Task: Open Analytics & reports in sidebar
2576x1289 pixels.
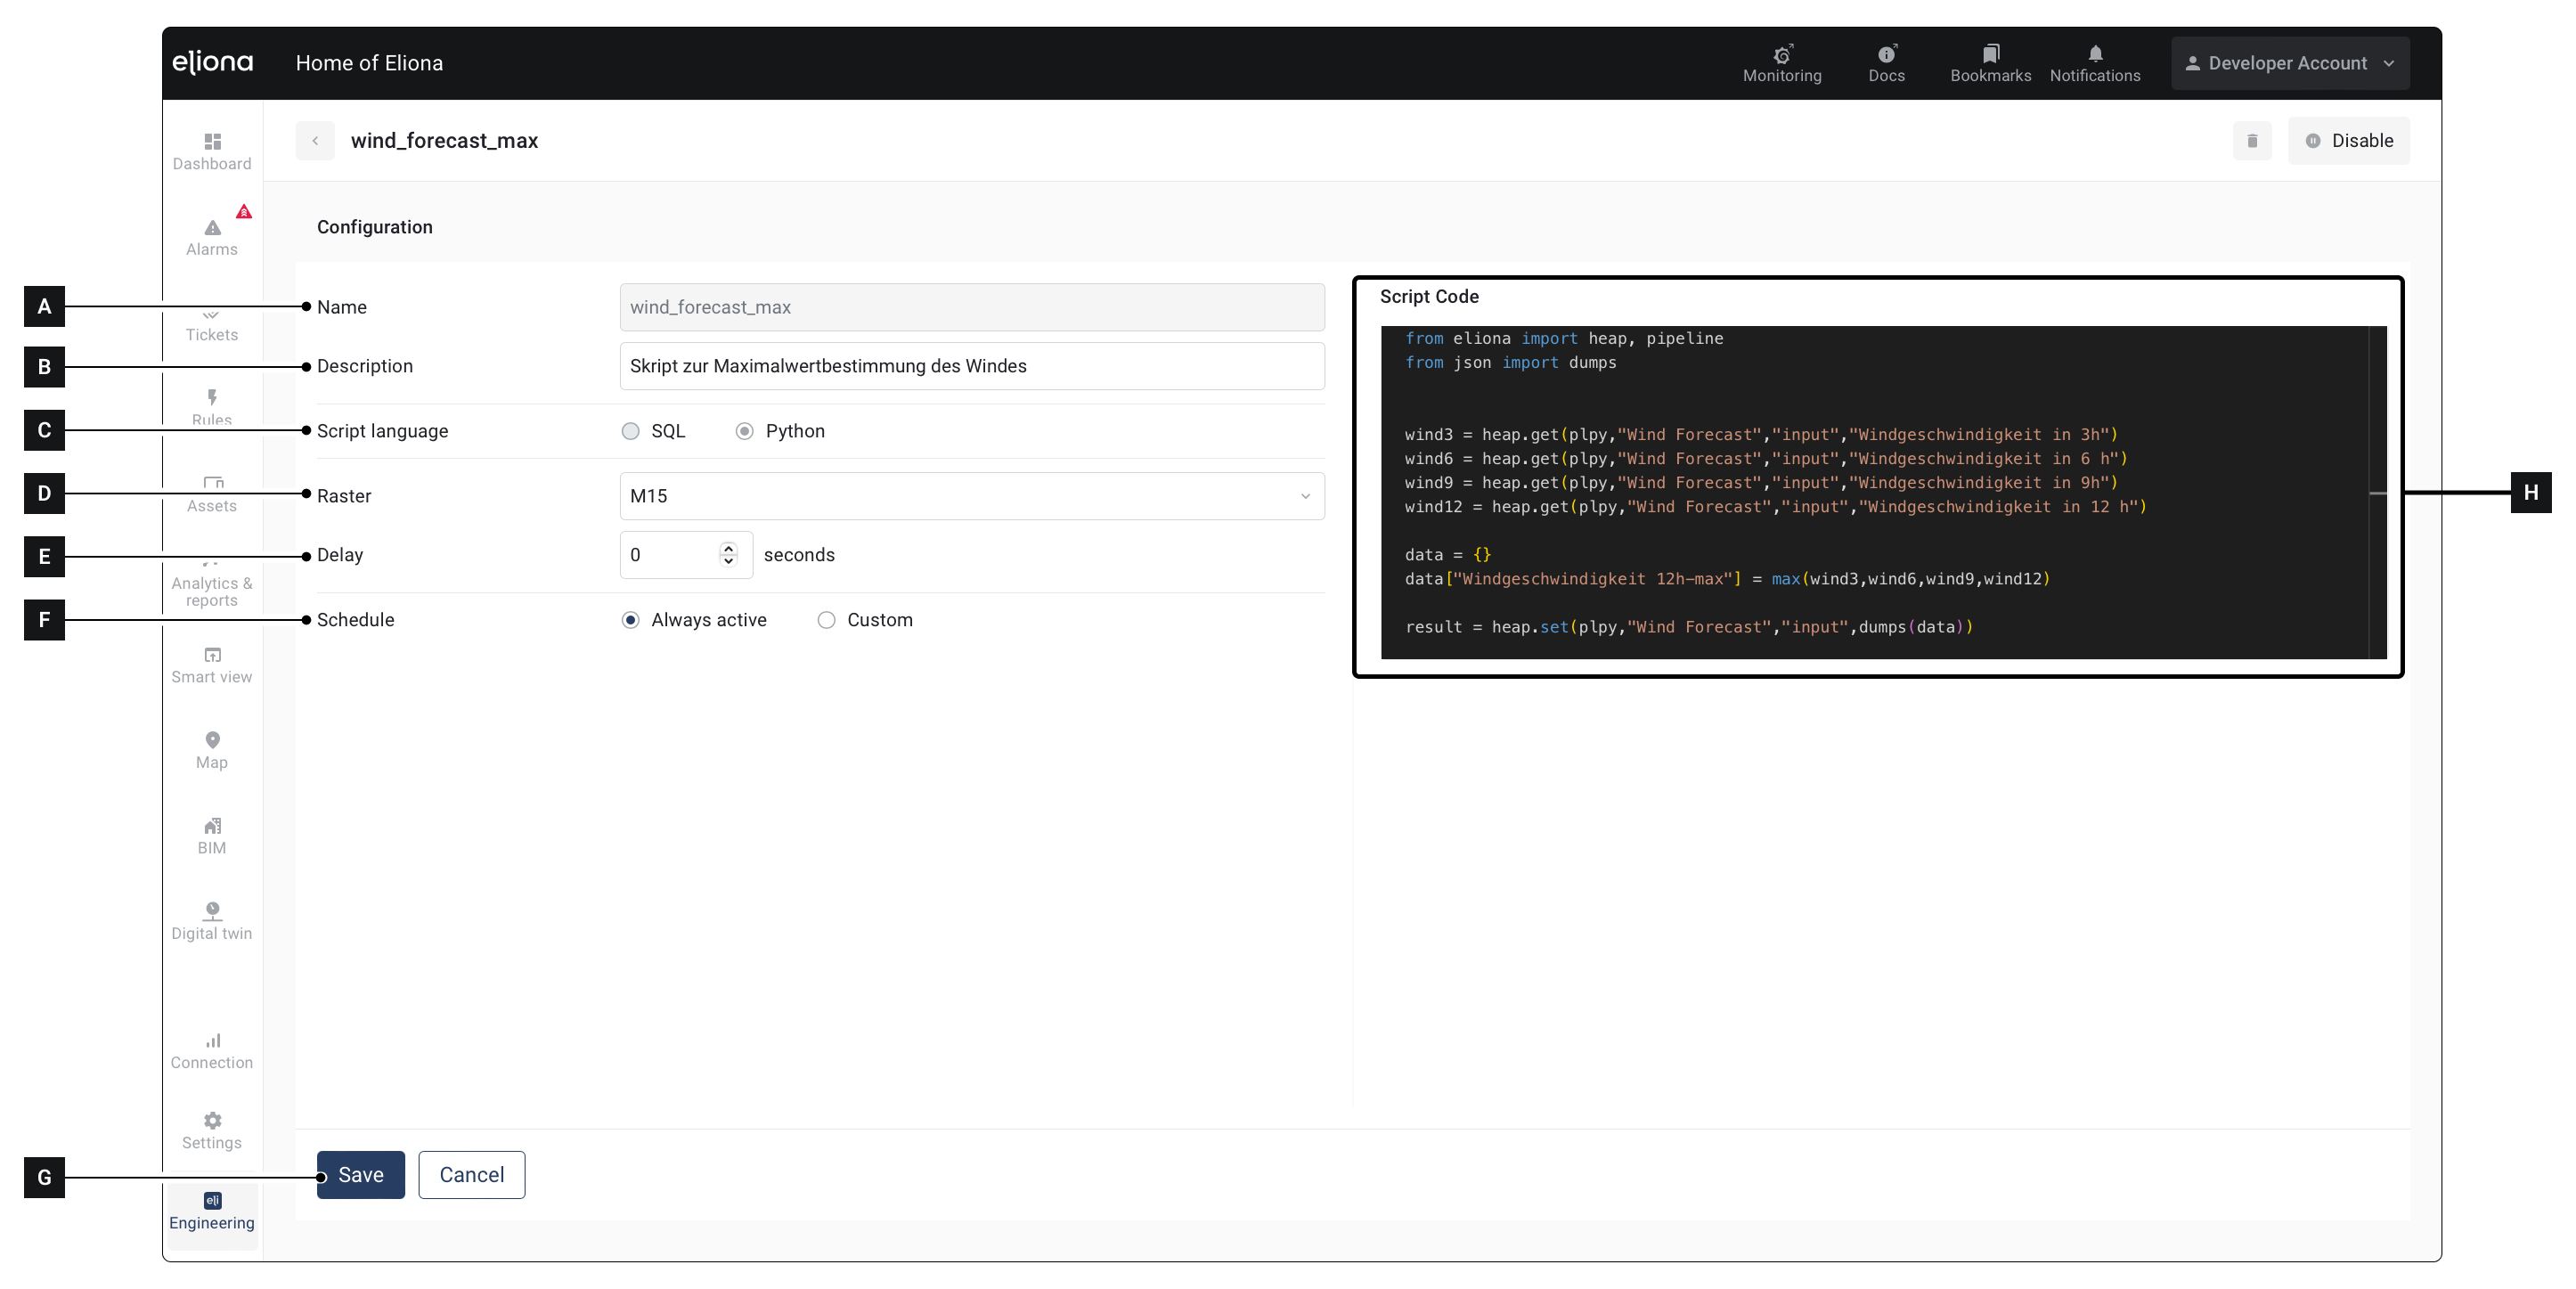Action: pyautogui.click(x=212, y=585)
